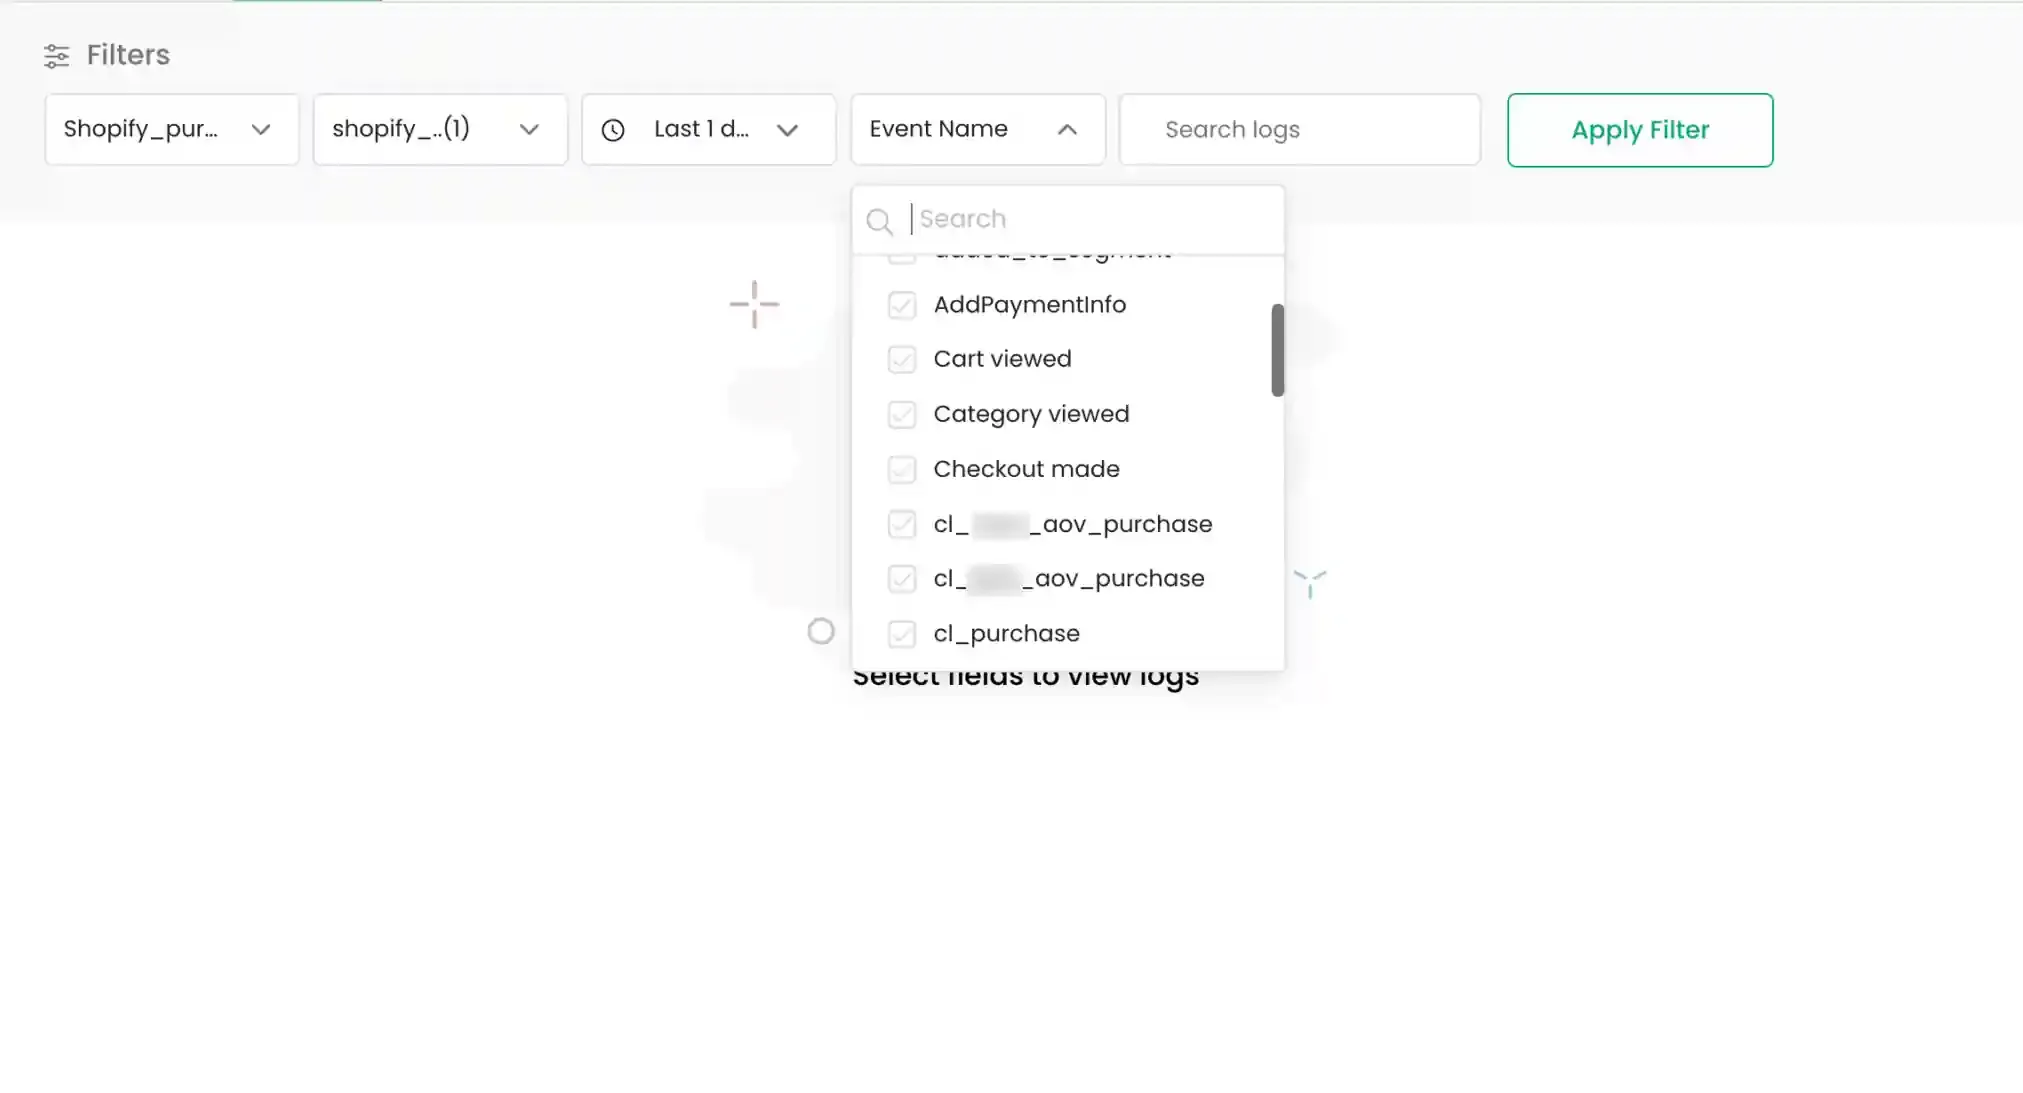Select the Cart viewed label
This screenshot has height=1093, width=2023.
pyautogui.click(x=1002, y=359)
